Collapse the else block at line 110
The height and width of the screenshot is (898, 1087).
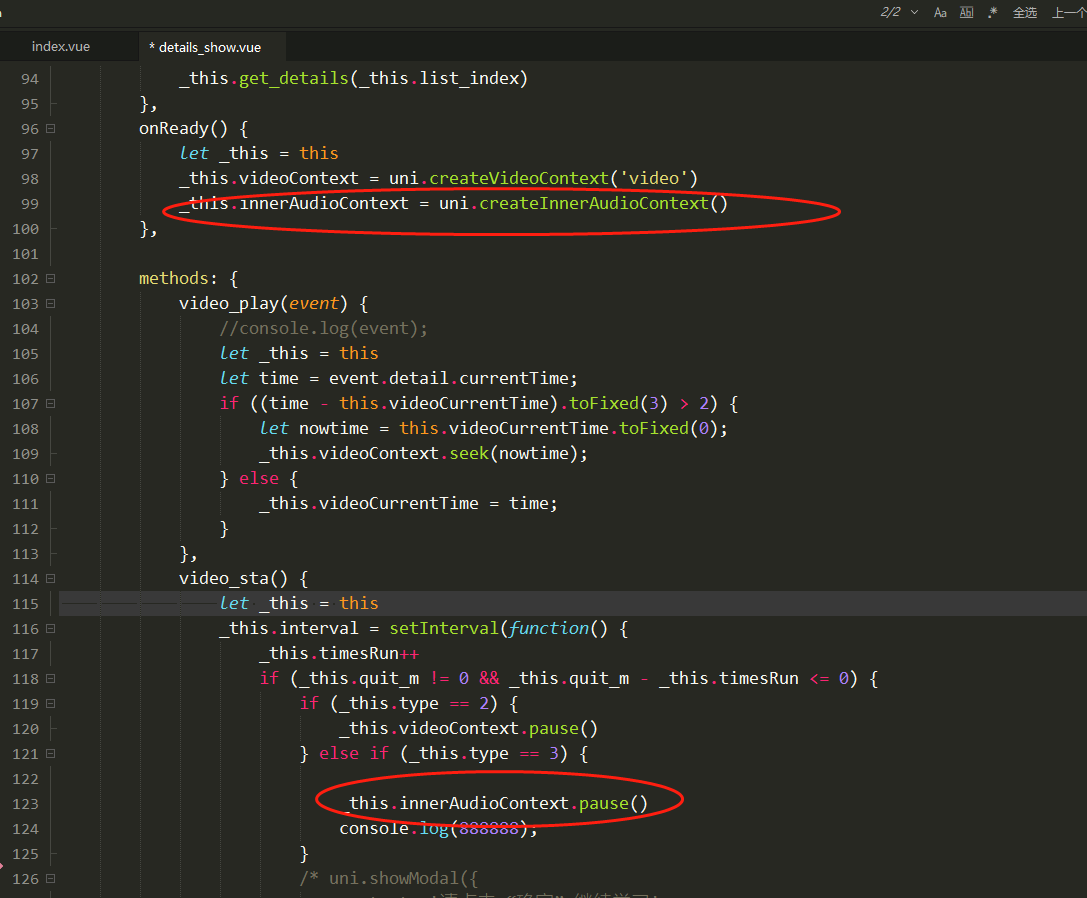point(50,478)
